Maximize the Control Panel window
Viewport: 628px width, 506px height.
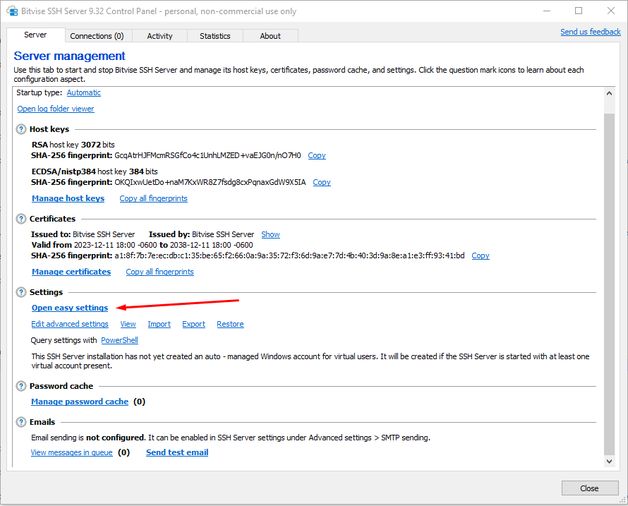(x=579, y=11)
